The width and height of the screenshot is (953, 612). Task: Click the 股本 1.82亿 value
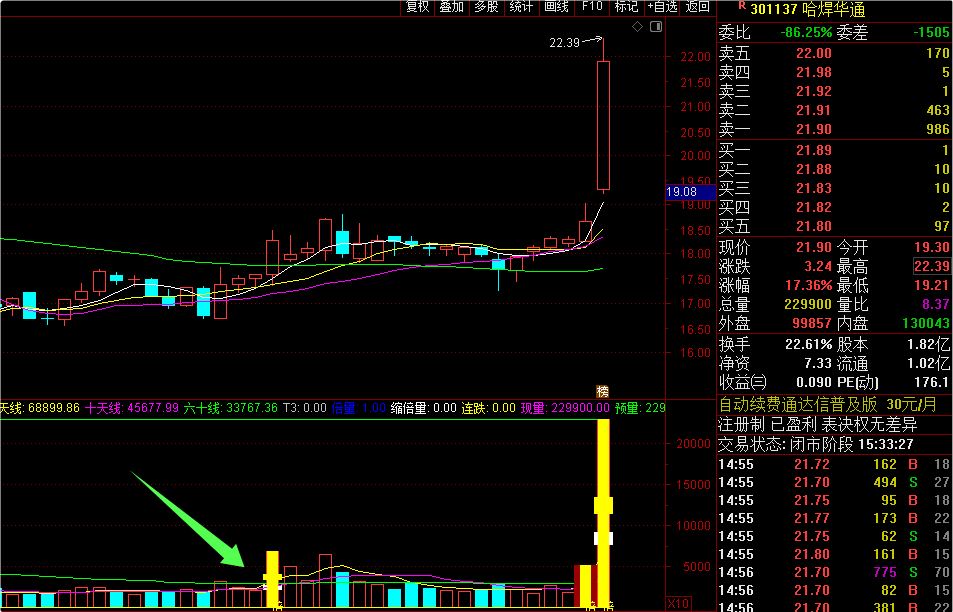pos(929,345)
